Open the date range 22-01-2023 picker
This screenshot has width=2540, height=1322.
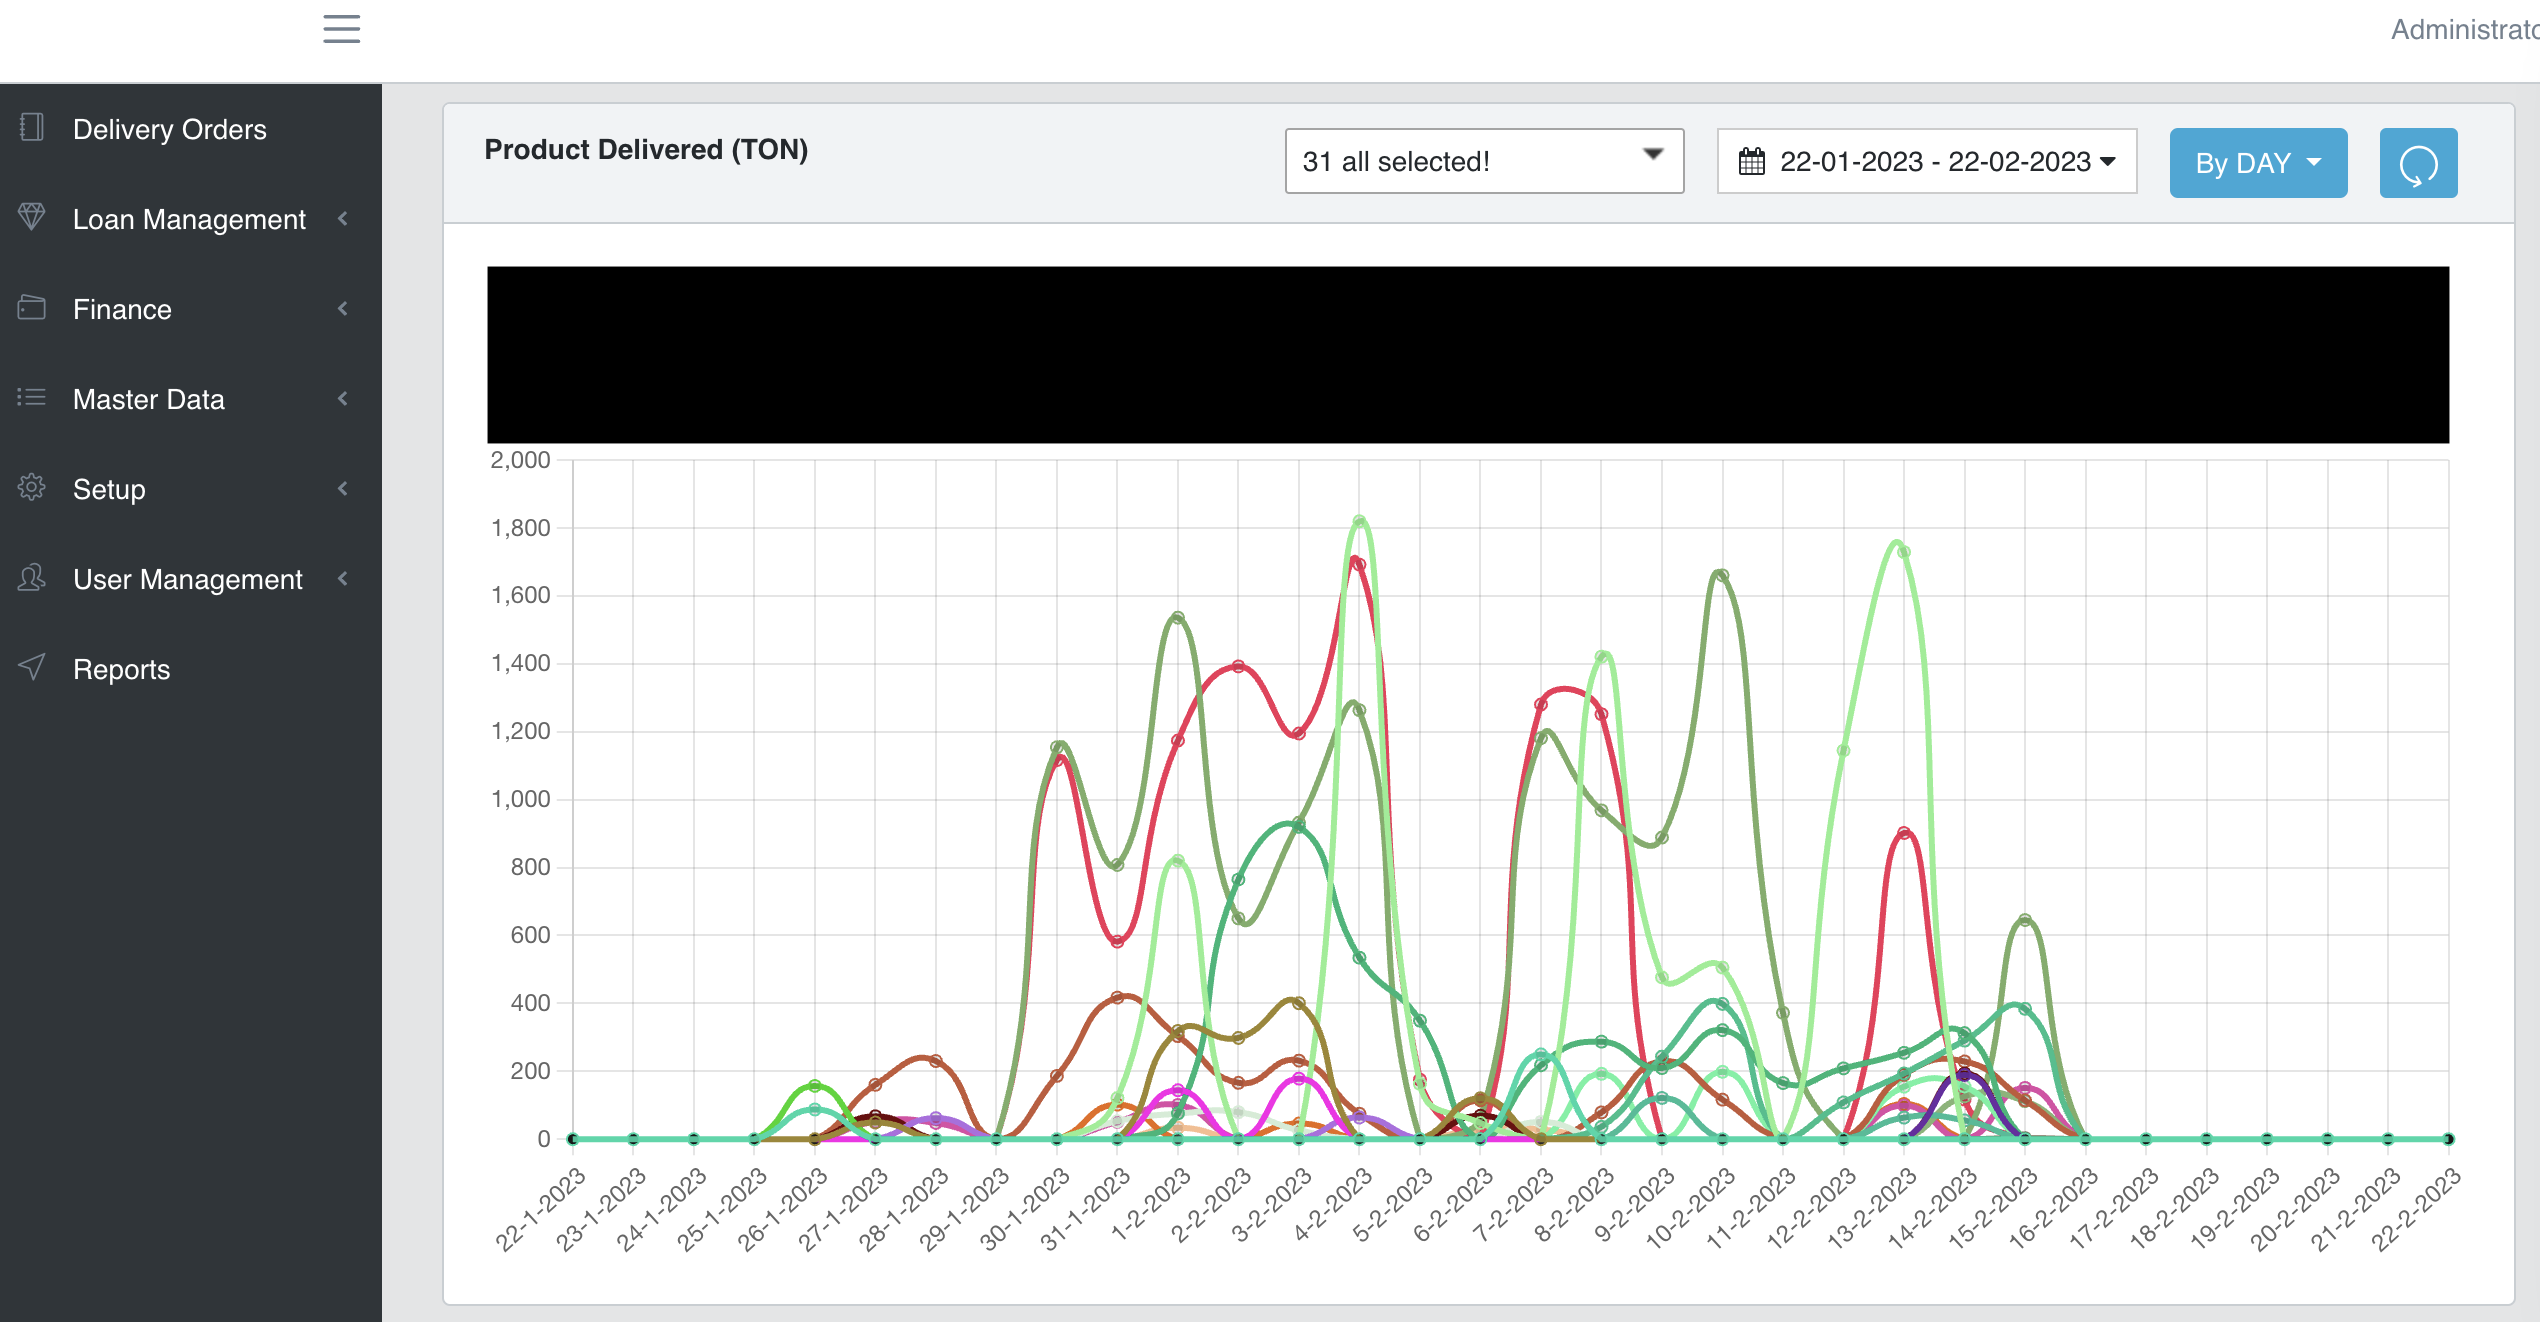tap(1927, 161)
